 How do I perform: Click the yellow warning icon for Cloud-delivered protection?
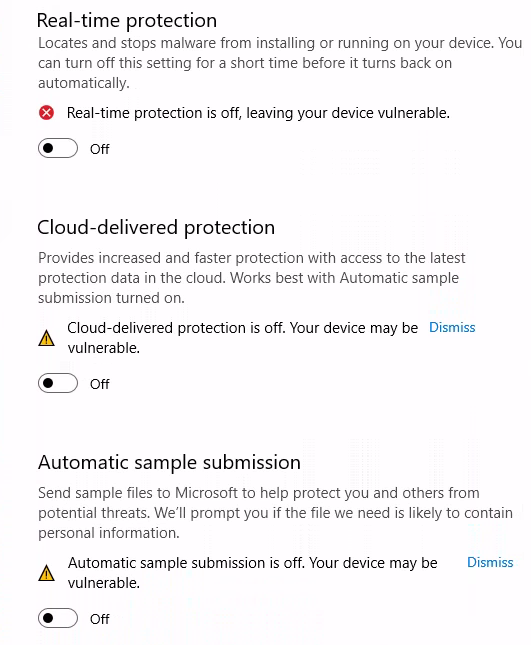(x=46, y=338)
